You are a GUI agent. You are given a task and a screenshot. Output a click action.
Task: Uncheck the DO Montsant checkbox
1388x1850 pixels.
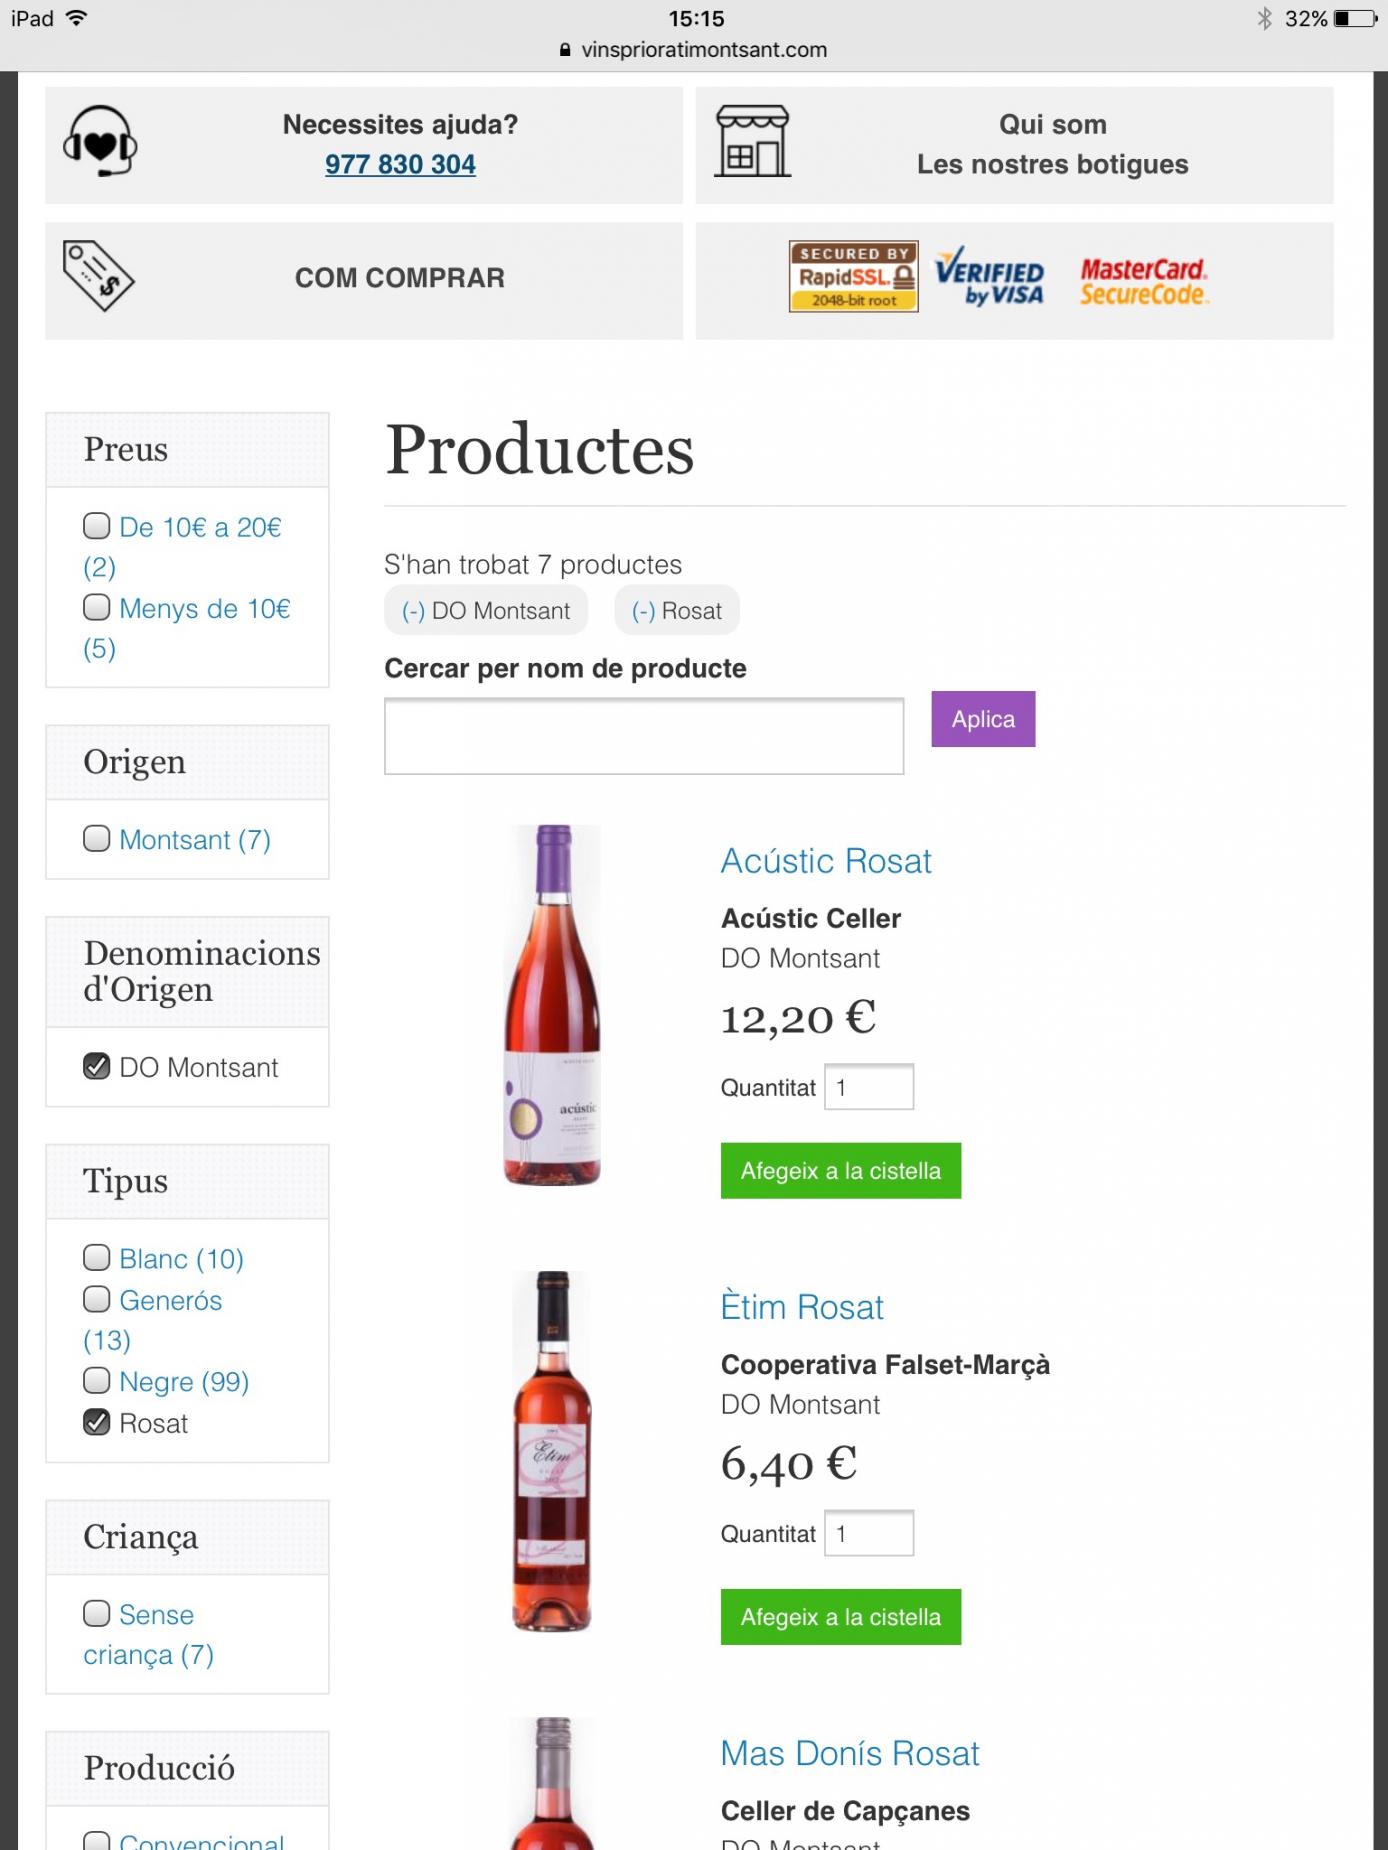[x=97, y=1066]
